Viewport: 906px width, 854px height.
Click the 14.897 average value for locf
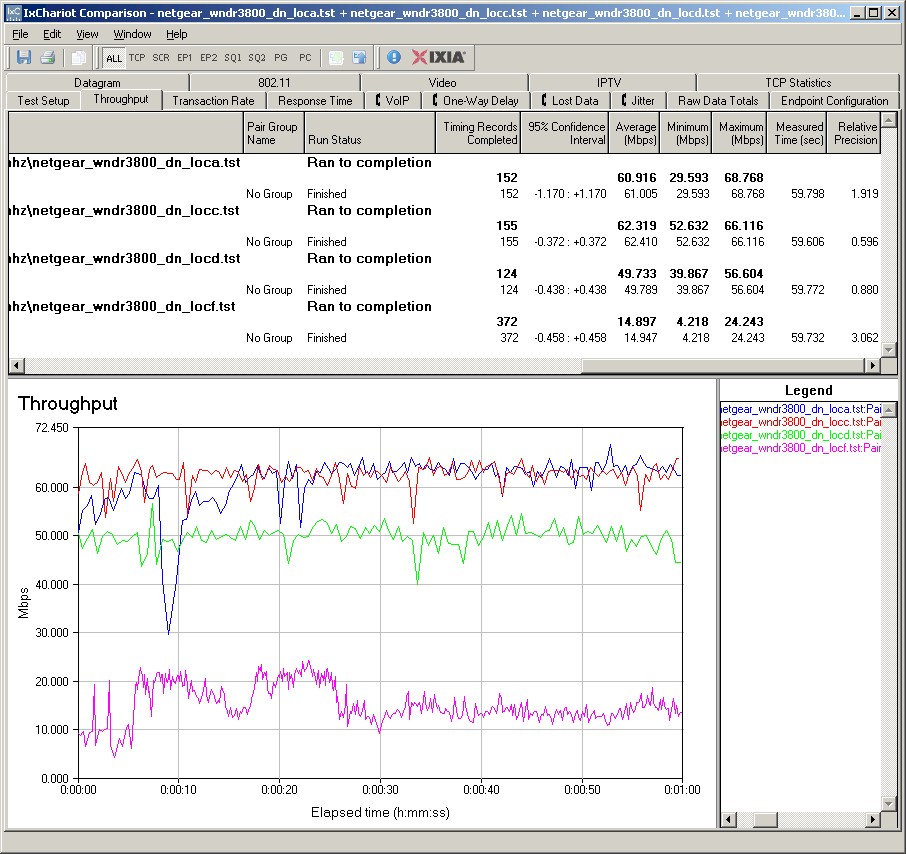[636, 321]
